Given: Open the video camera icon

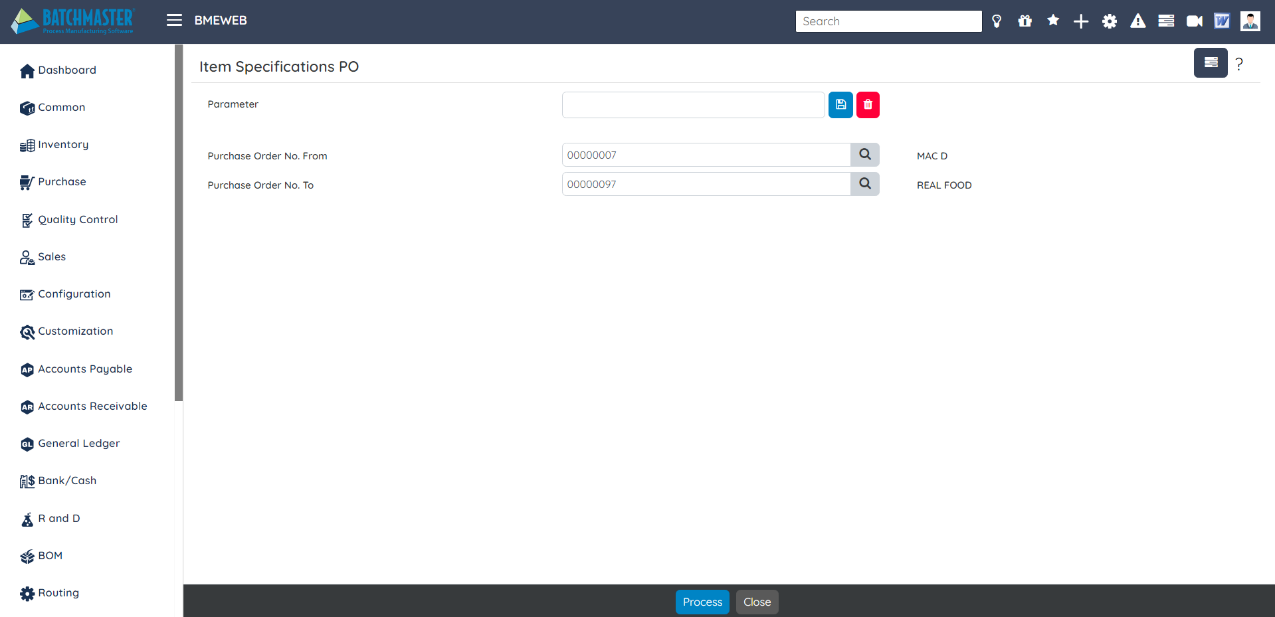Looking at the screenshot, I should click(1194, 21).
